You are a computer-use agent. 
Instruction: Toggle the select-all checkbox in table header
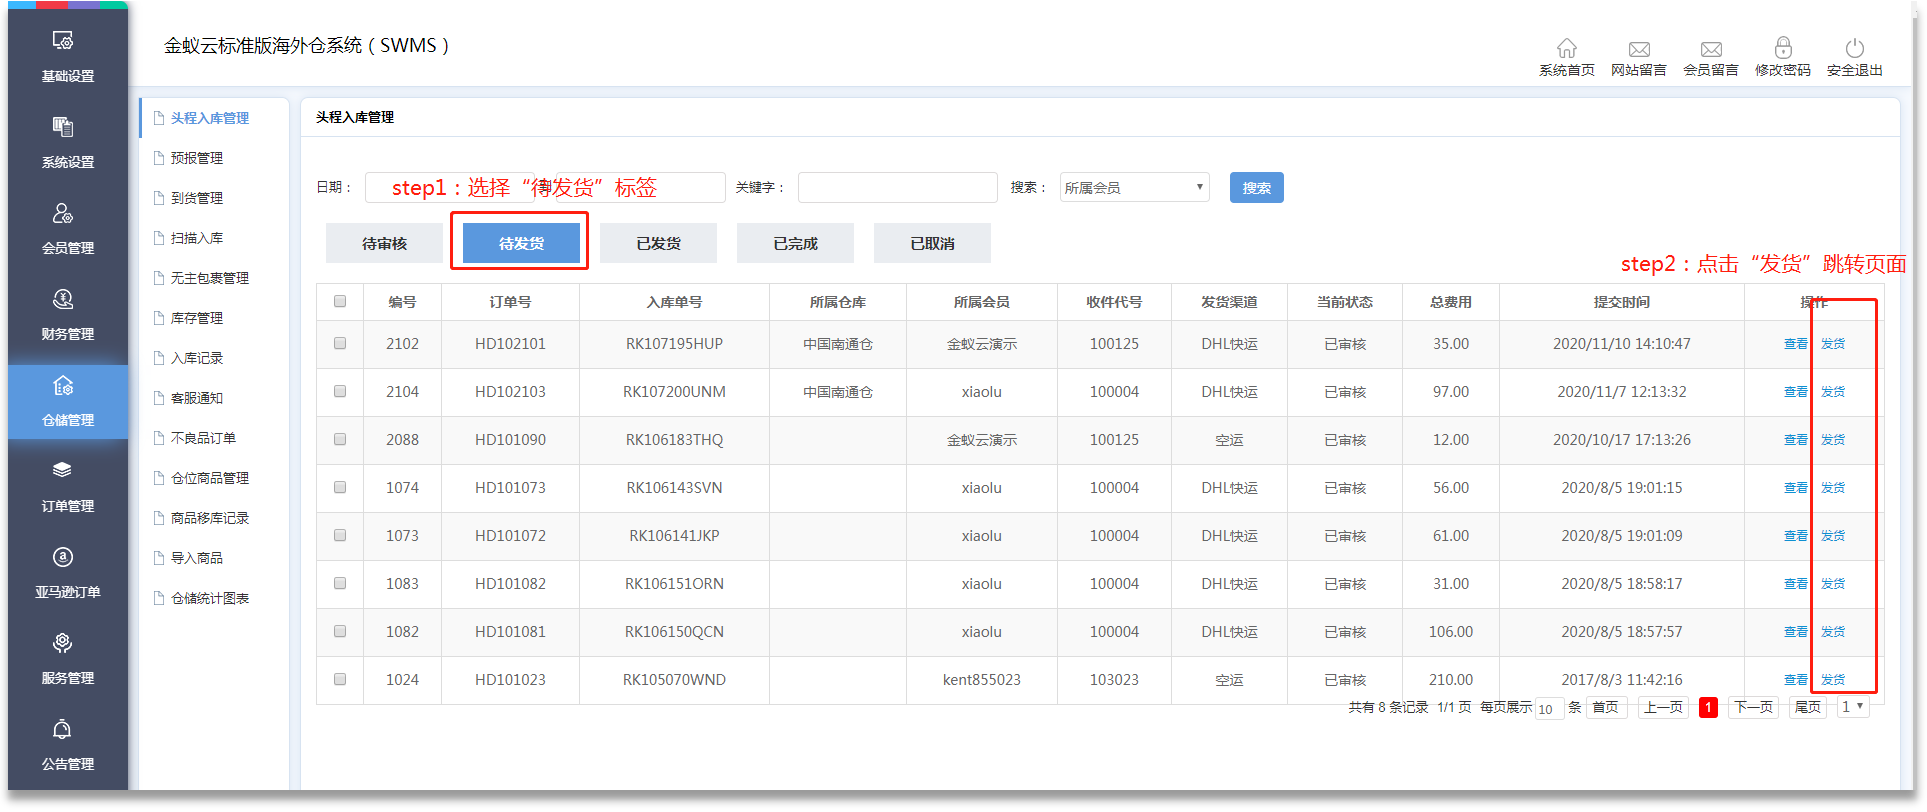340,301
